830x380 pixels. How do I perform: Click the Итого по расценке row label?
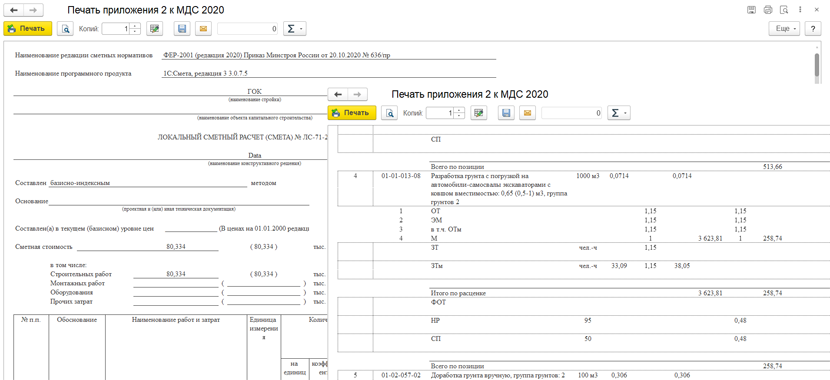click(459, 293)
